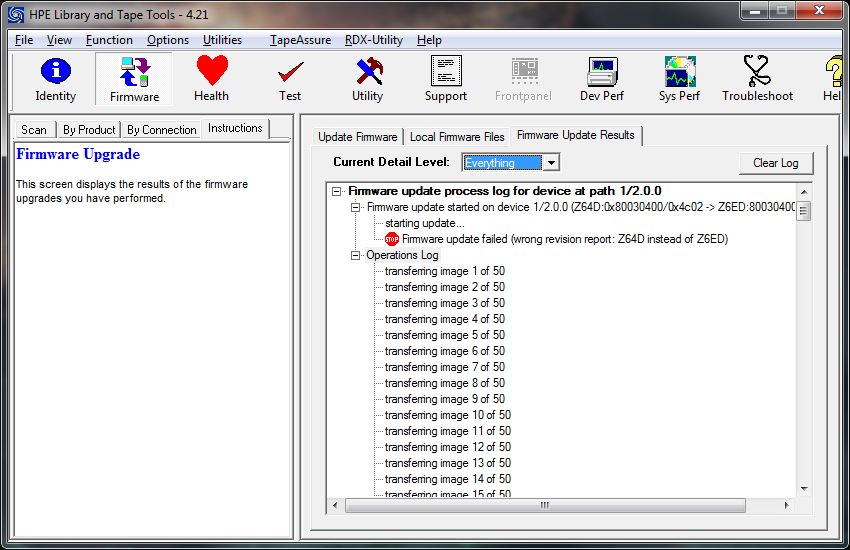This screenshot has height=550, width=850.
Task: Select 'transferring image 5 of 50'
Action: pyautogui.click(x=445, y=335)
